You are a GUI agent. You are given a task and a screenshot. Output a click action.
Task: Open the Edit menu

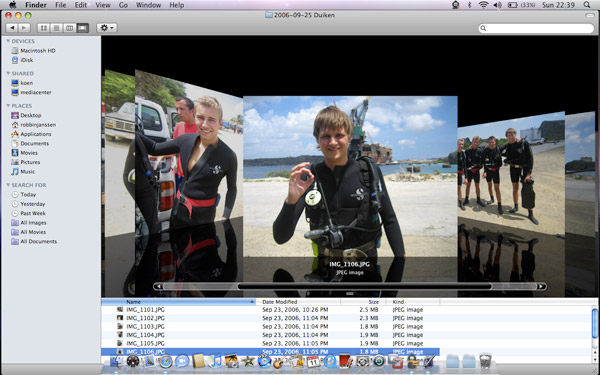pyautogui.click(x=80, y=5)
